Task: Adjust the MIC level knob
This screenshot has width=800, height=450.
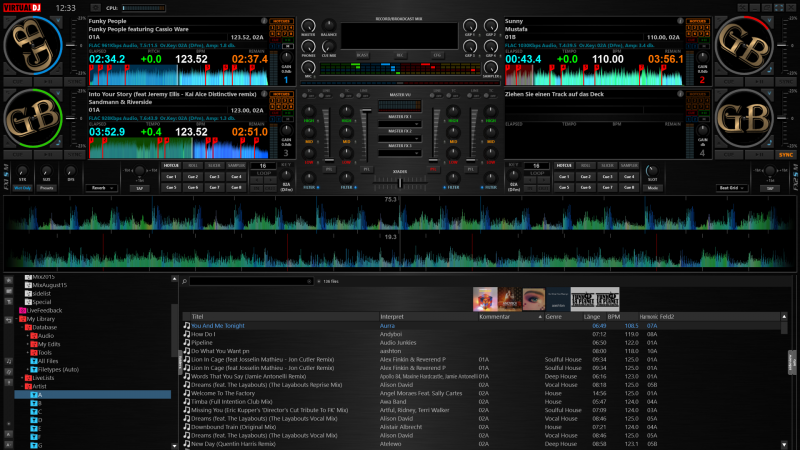Action: point(308,67)
